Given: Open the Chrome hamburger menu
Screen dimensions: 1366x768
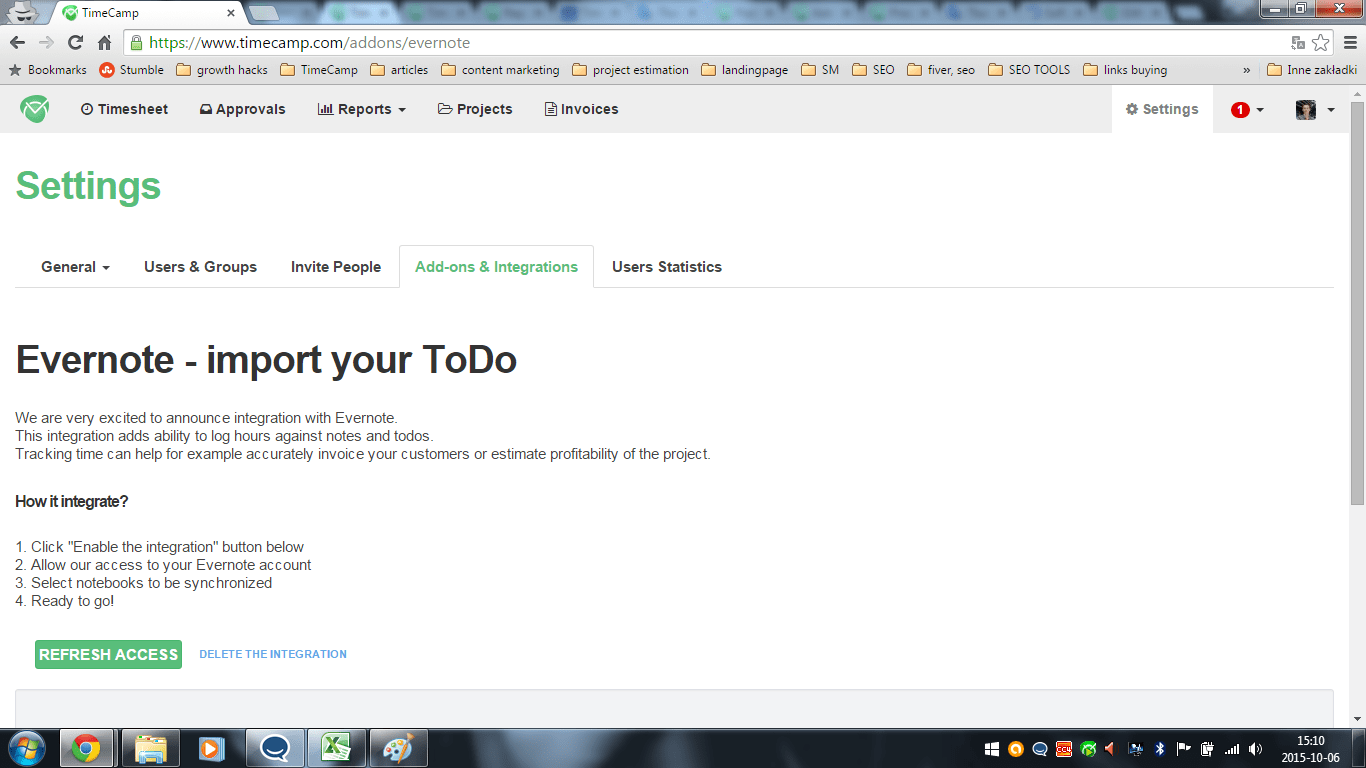Looking at the screenshot, I should 1350,43.
